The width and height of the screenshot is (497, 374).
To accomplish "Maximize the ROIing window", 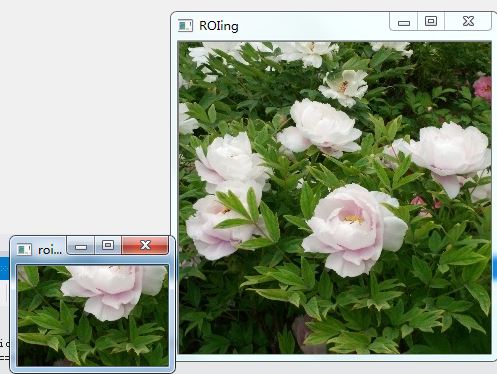I will pos(431,22).
